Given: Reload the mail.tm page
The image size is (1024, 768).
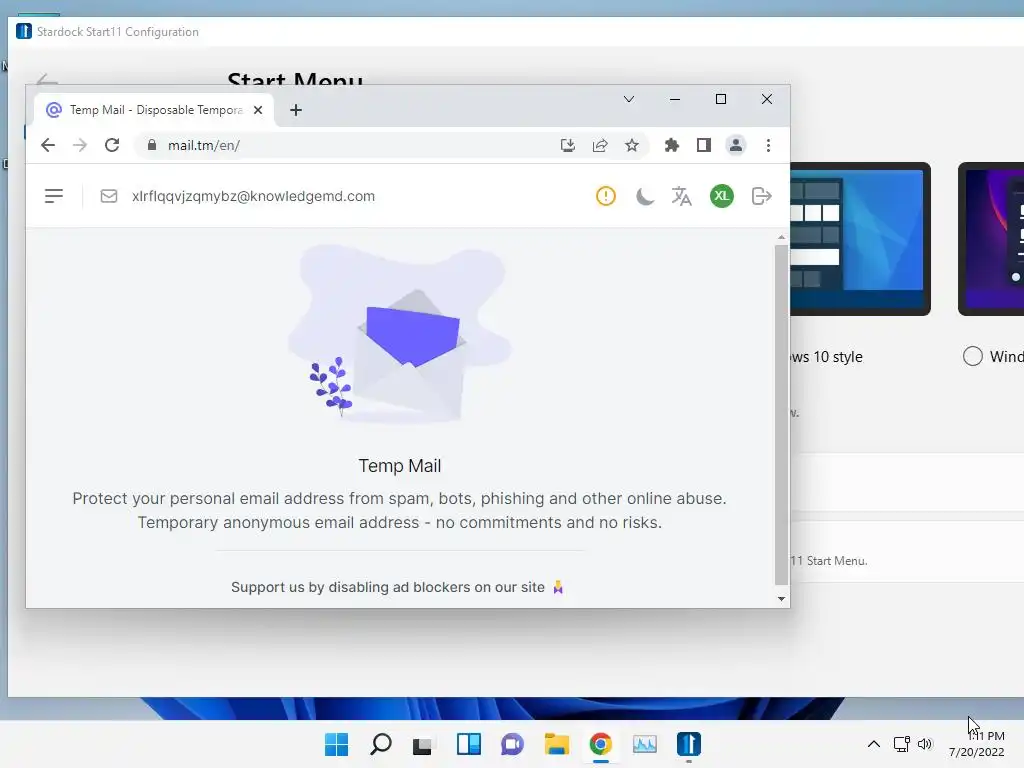Looking at the screenshot, I should [x=112, y=145].
